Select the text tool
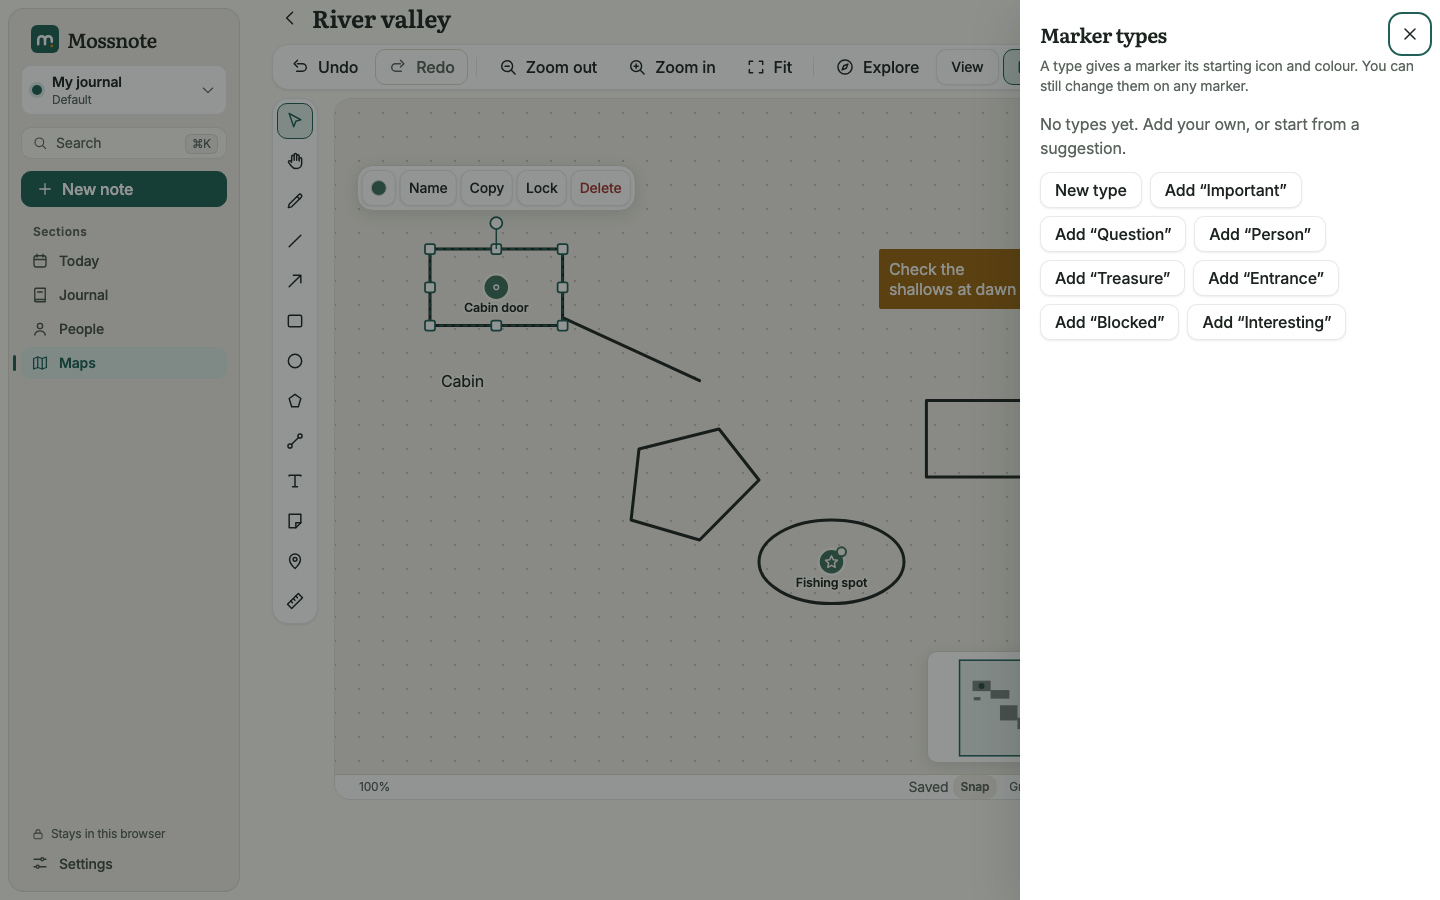Screen dimensions: 1440x900 [295, 481]
